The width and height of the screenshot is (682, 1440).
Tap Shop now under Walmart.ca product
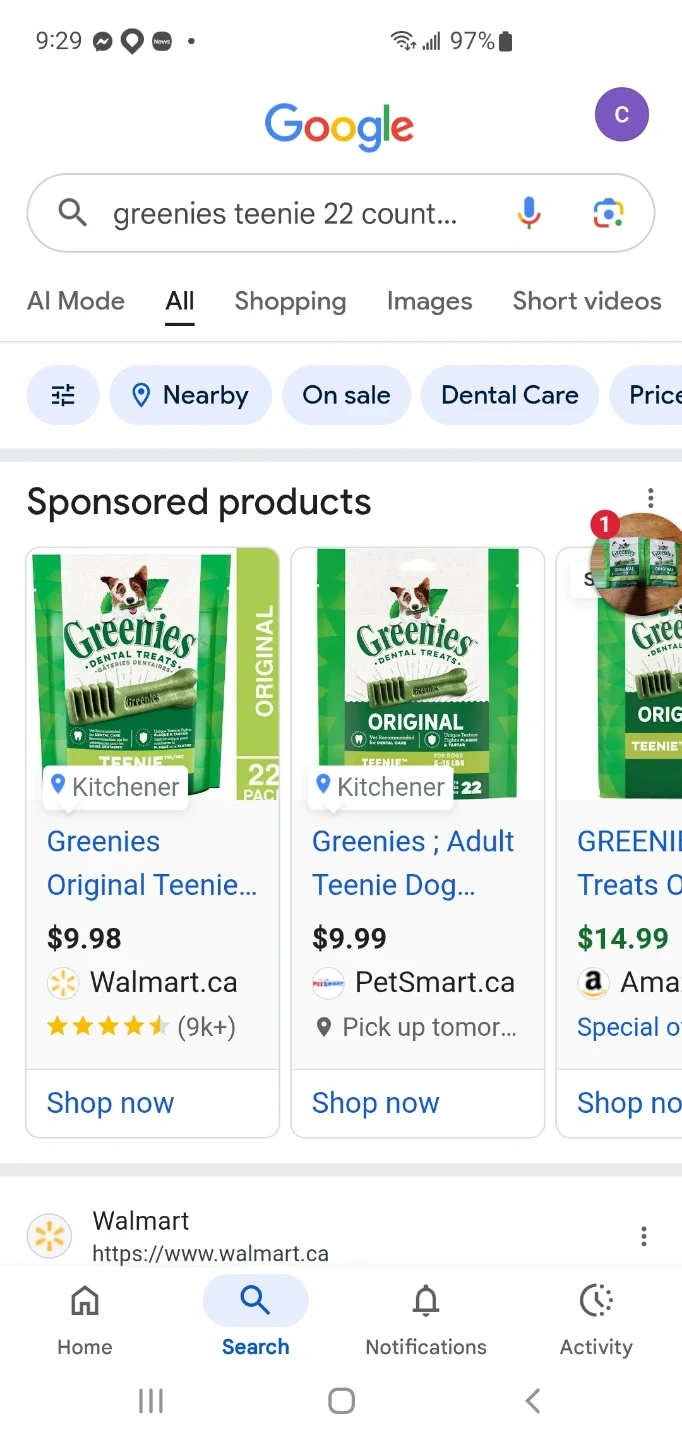(x=111, y=1103)
